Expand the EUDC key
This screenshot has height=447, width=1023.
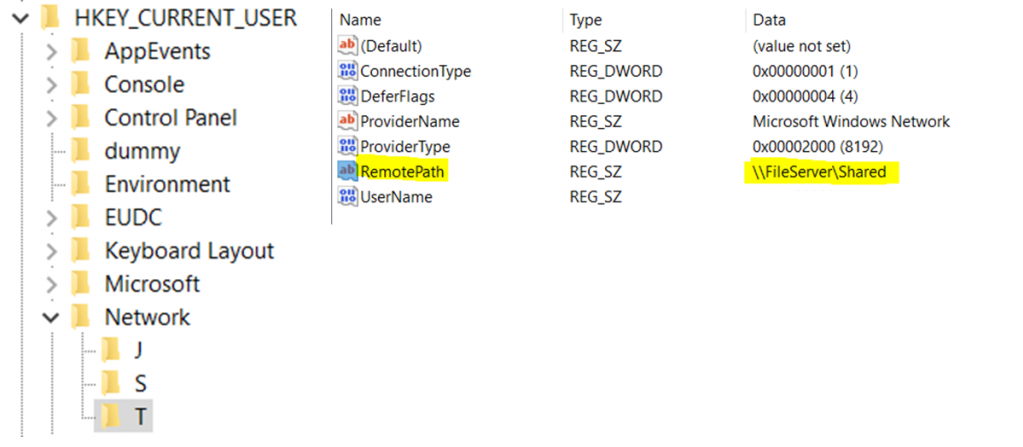coord(52,217)
